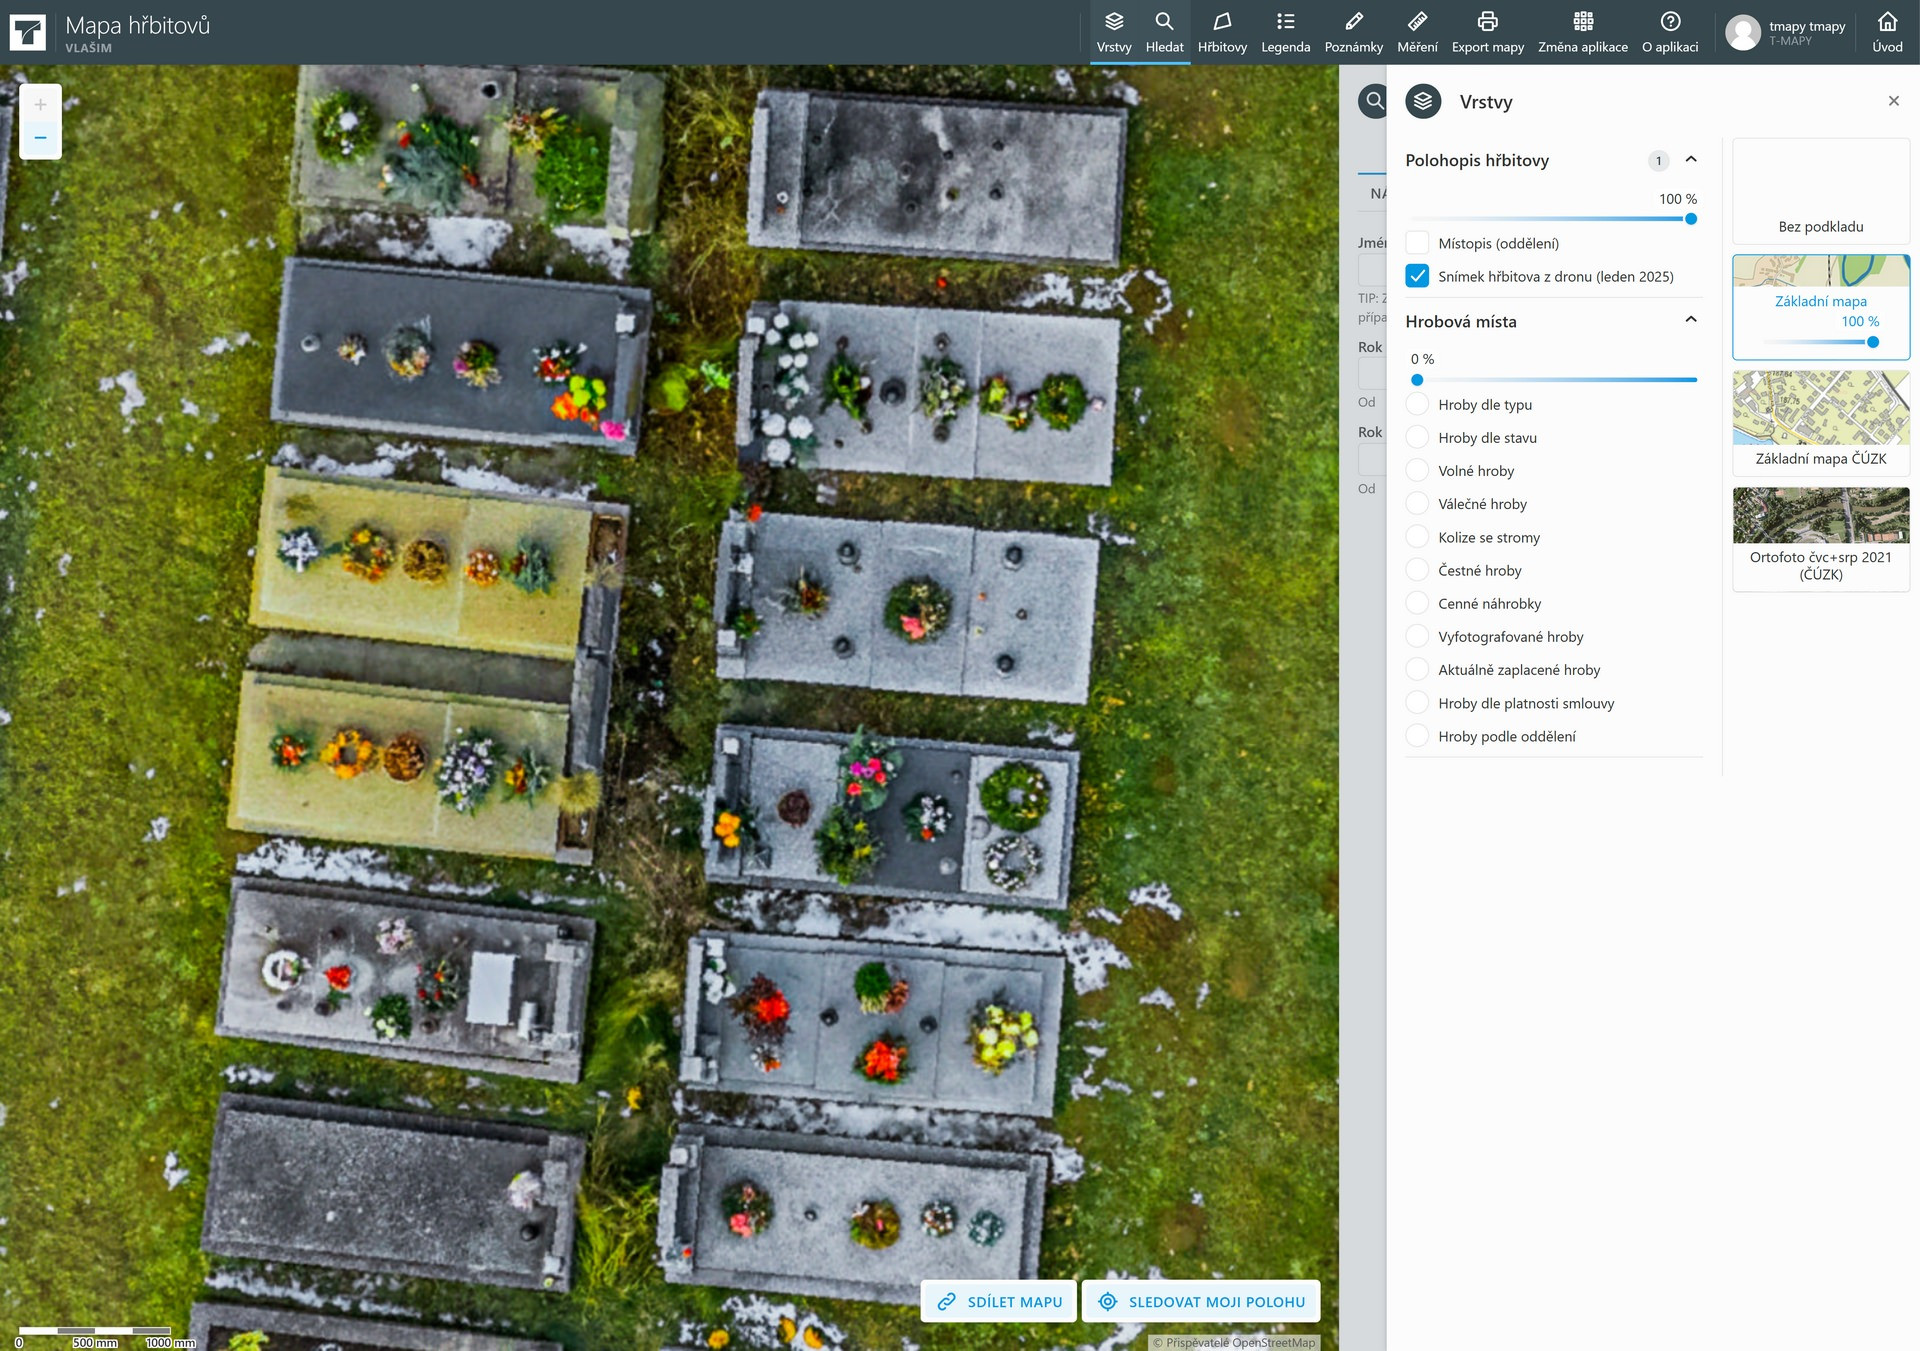Uncheck Snímek hřbitova z dronu layer
Image resolution: width=1920 pixels, height=1351 pixels.
pyautogui.click(x=1417, y=276)
